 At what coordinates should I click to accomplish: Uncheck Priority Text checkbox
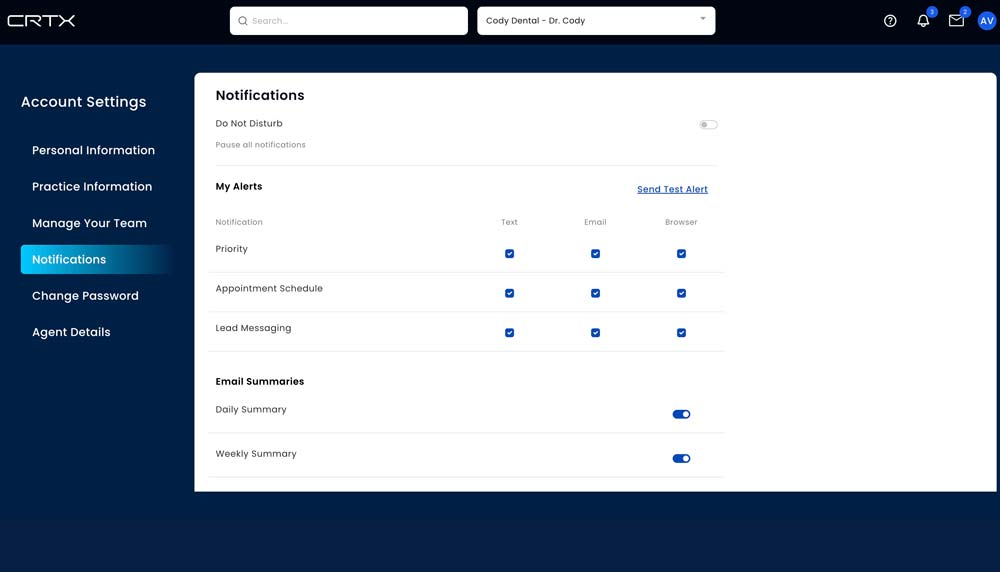pyautogui.click(x=509, y=254)
